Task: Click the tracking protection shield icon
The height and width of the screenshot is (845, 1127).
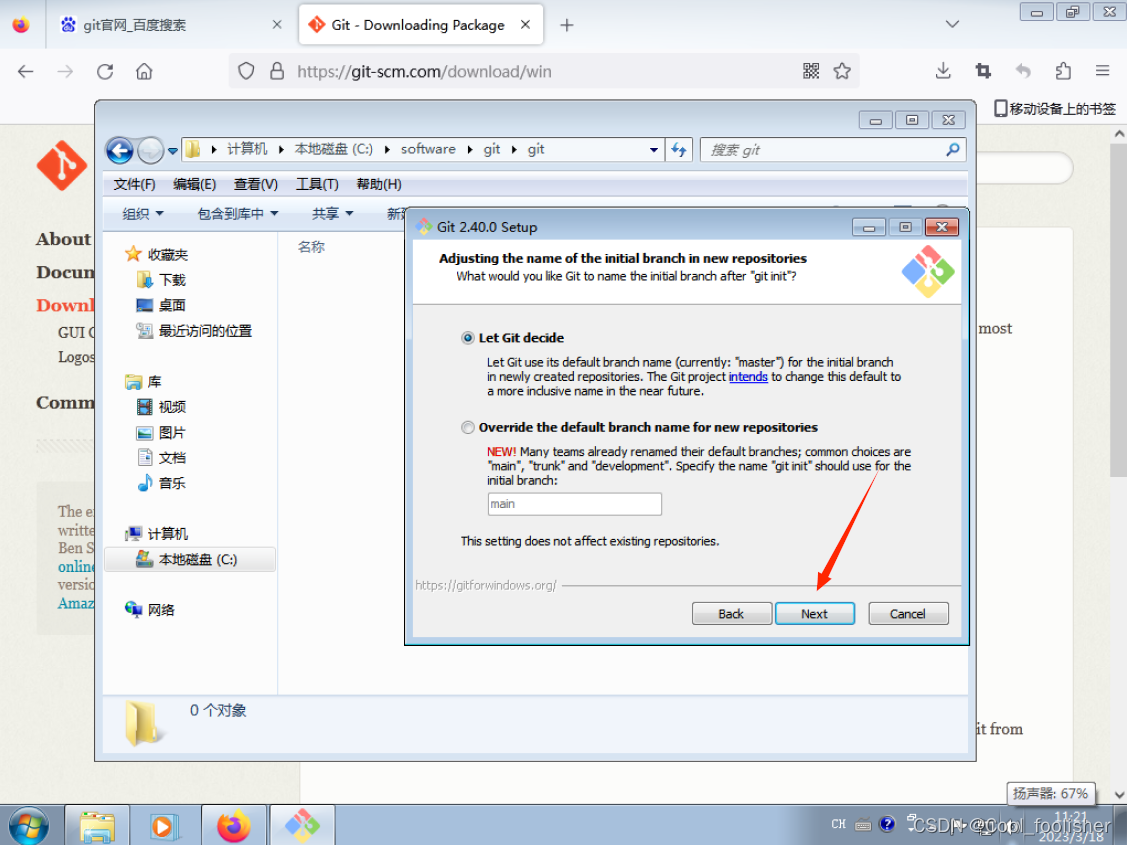Action: [x=246, y=71]
